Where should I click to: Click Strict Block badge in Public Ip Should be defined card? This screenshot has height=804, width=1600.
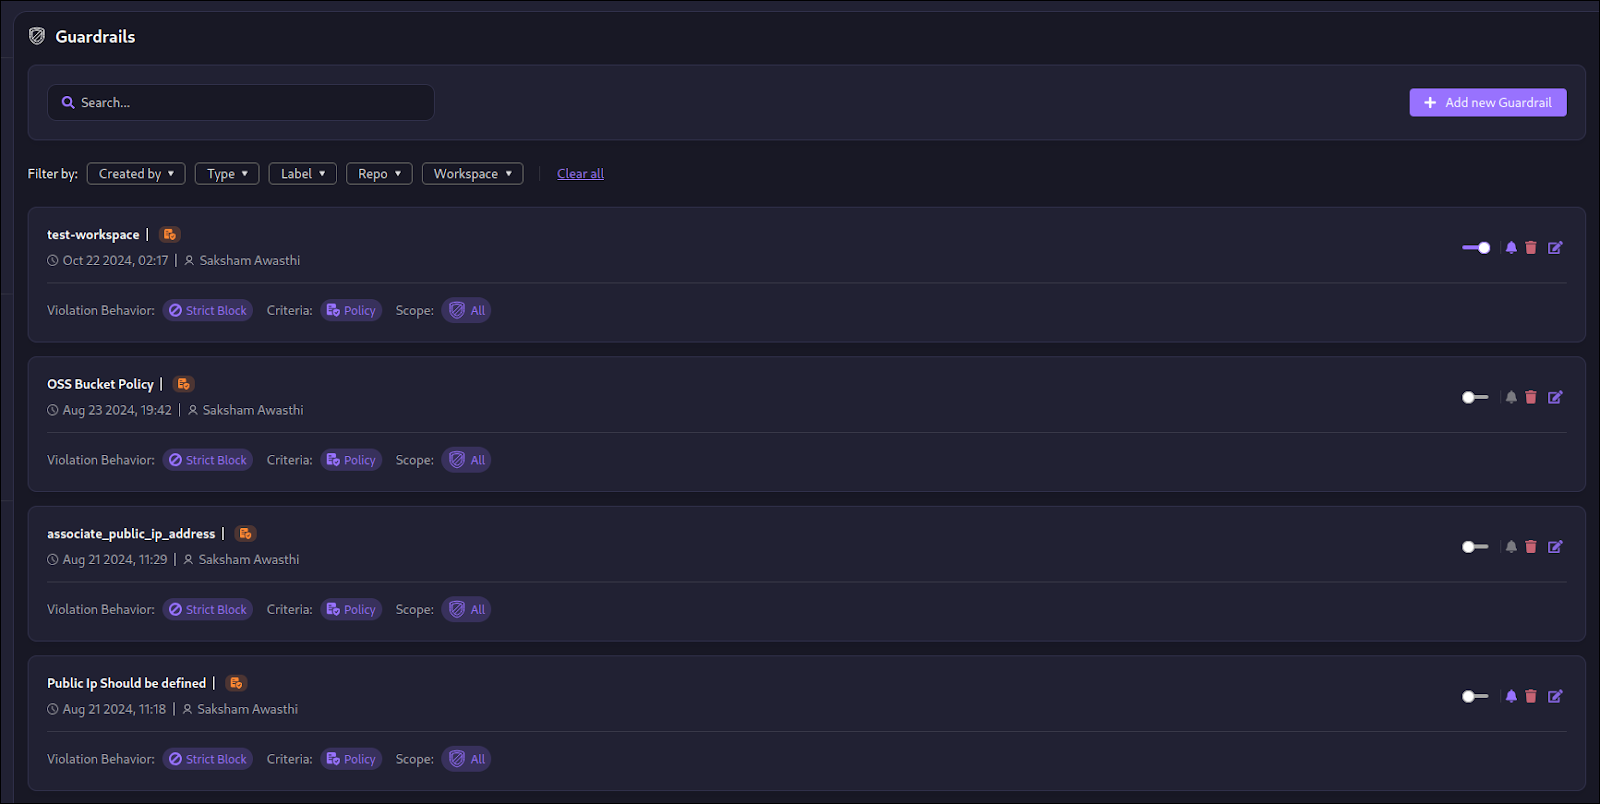pos(208,759)
